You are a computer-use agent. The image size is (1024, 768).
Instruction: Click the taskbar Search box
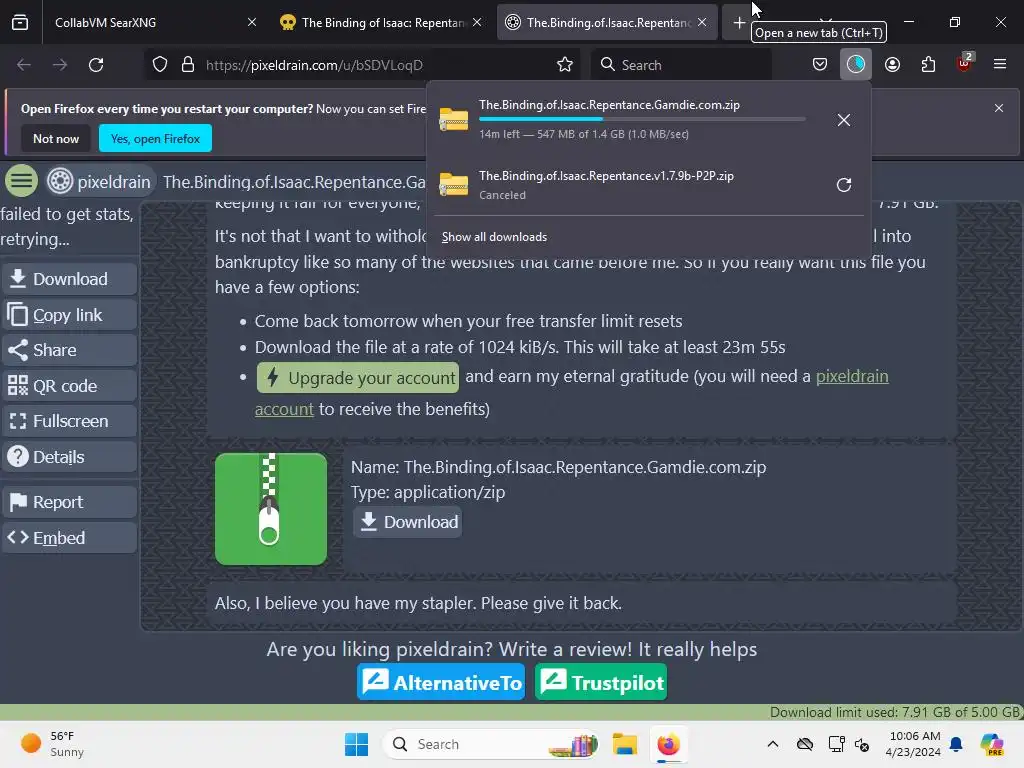tap(491, 744)
